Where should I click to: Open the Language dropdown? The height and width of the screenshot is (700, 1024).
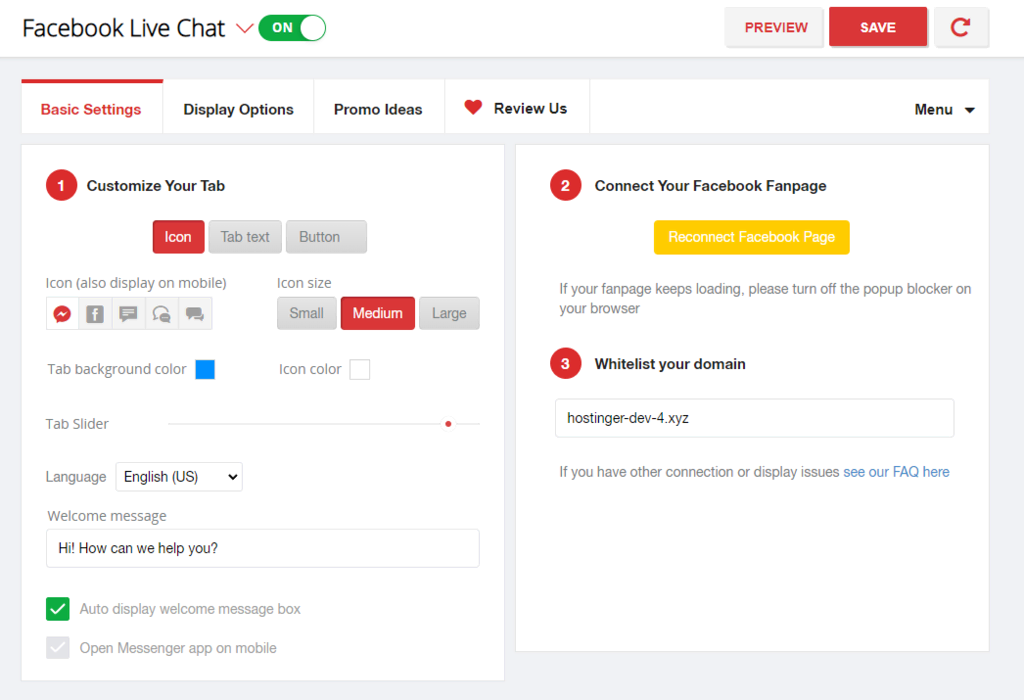179,477
